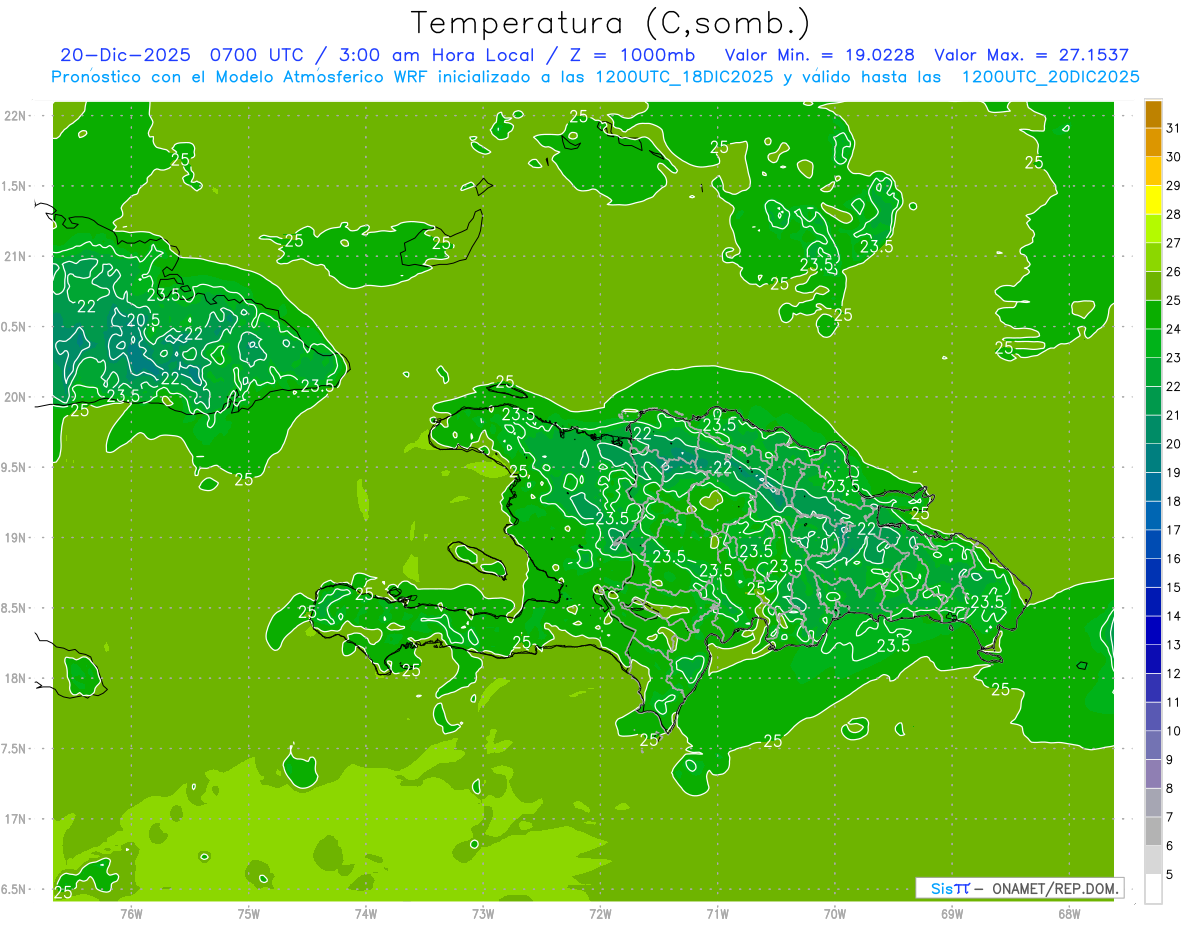Viewport: 1200px width, 927px height.
Task: Click the "76W" longitude axis label
Action: (131, 913)
